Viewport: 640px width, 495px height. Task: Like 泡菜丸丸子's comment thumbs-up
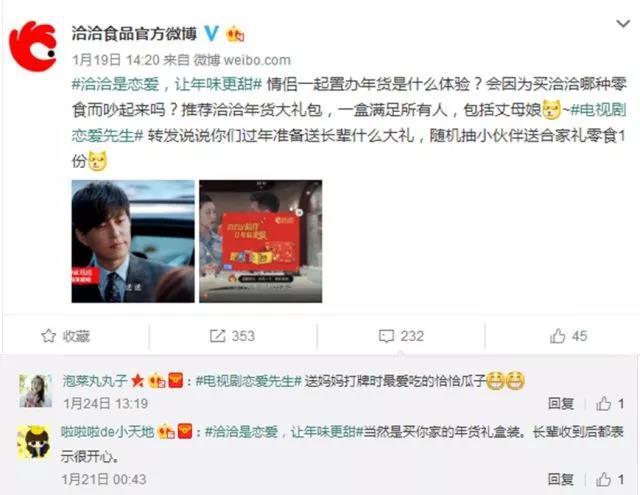[x=610, y=404]
